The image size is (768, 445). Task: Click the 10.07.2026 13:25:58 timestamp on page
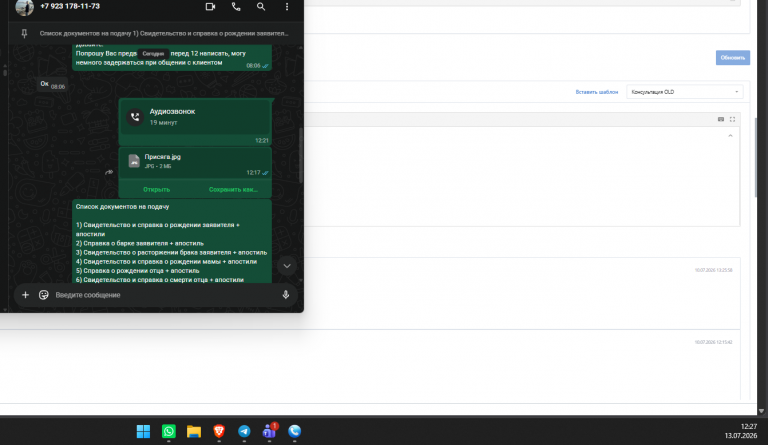click(x=713, y=270)
